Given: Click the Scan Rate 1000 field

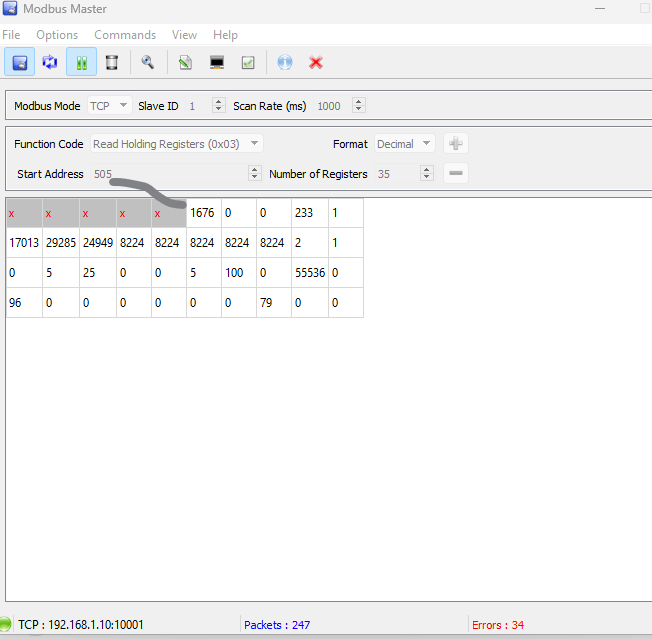Looking at the screenshot, I should [x=333, y=106].
